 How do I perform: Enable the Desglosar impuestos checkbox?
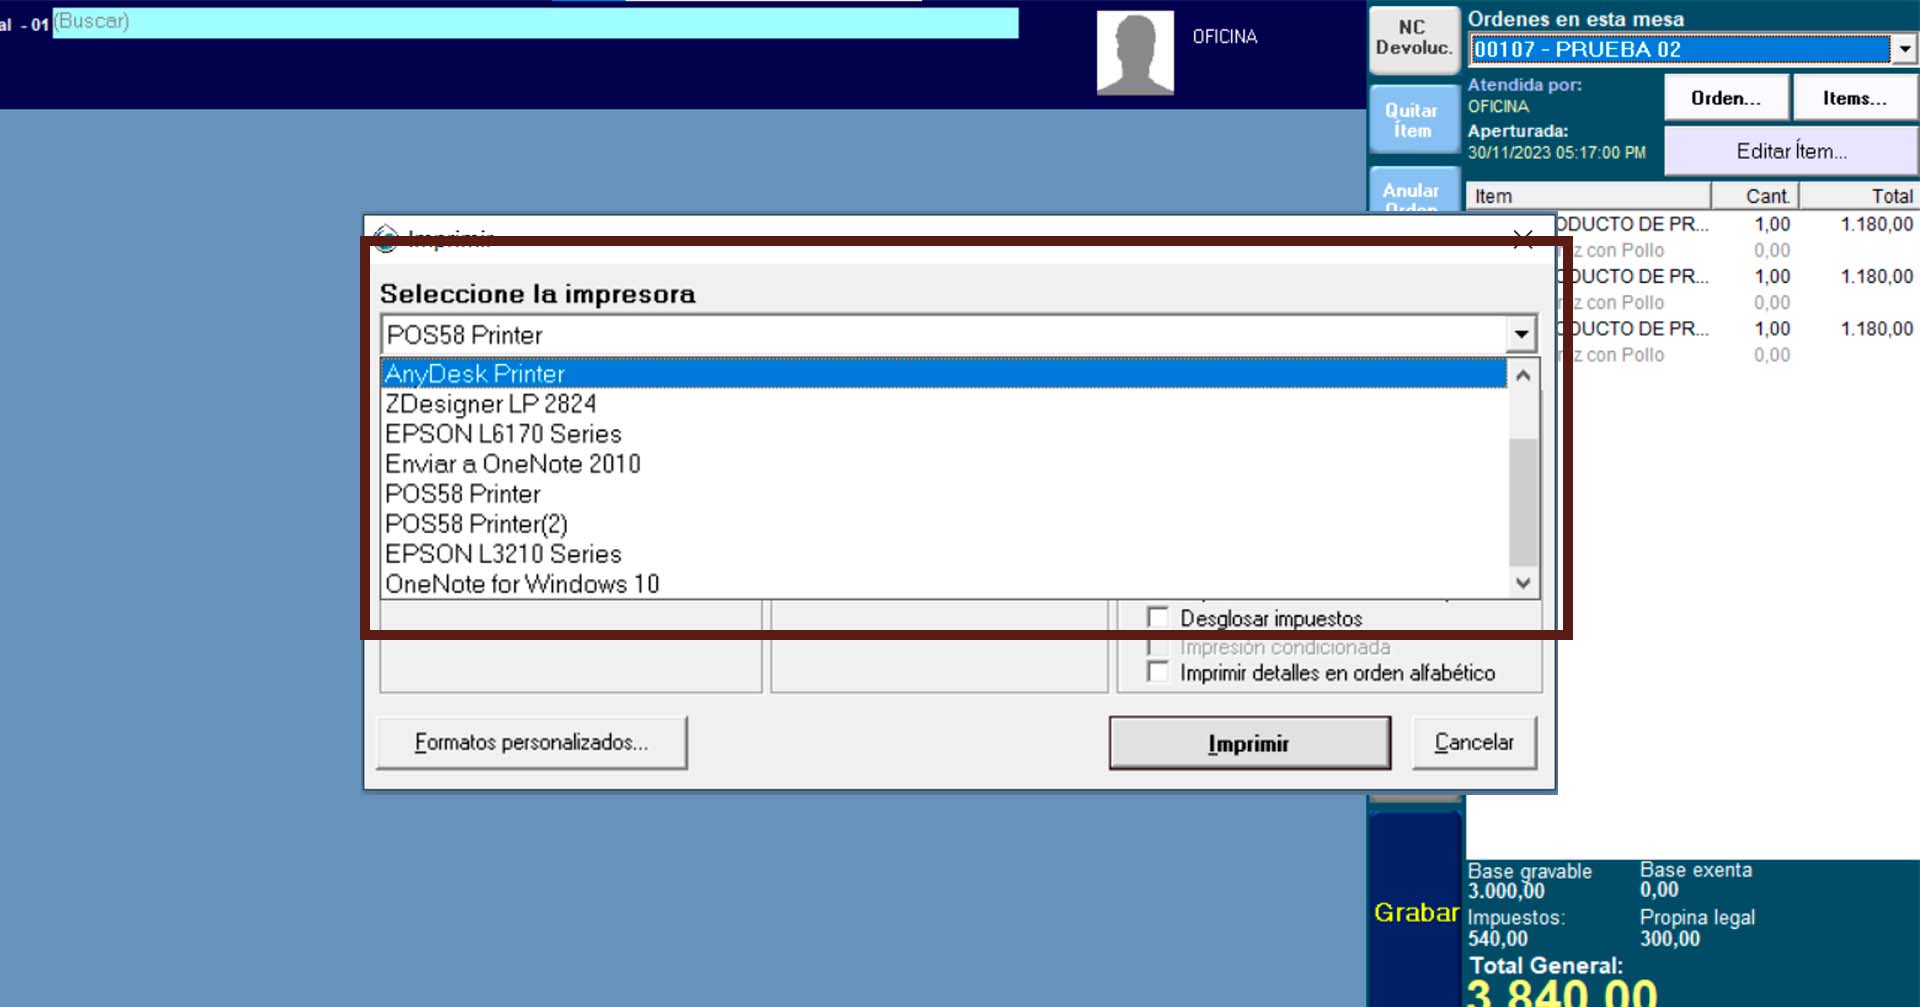point(1158,618)
